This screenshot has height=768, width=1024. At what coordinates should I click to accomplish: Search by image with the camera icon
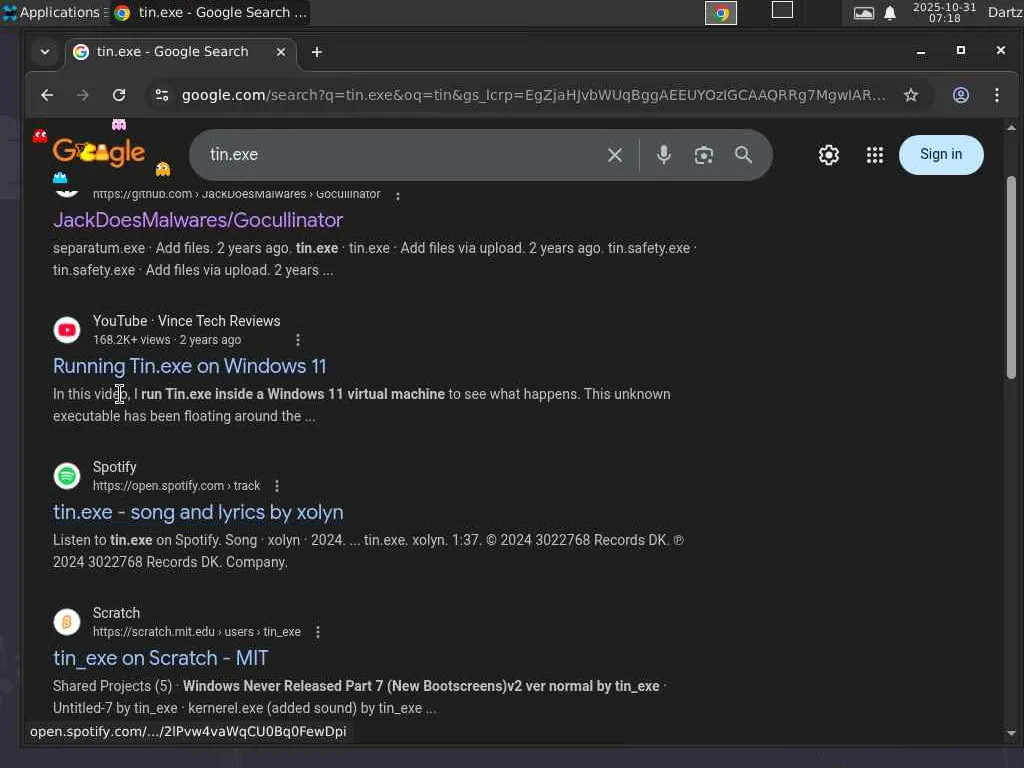tap(703, 155)
